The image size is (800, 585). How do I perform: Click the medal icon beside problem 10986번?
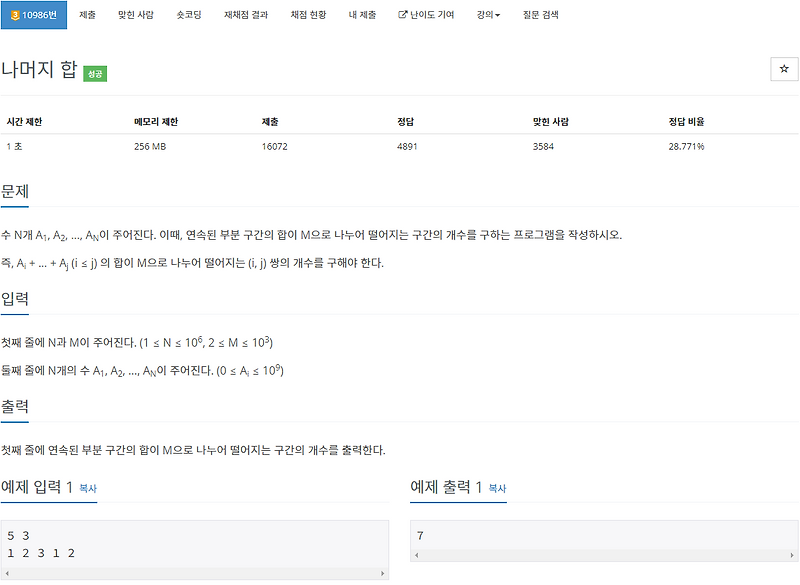[x=14, y=14]
